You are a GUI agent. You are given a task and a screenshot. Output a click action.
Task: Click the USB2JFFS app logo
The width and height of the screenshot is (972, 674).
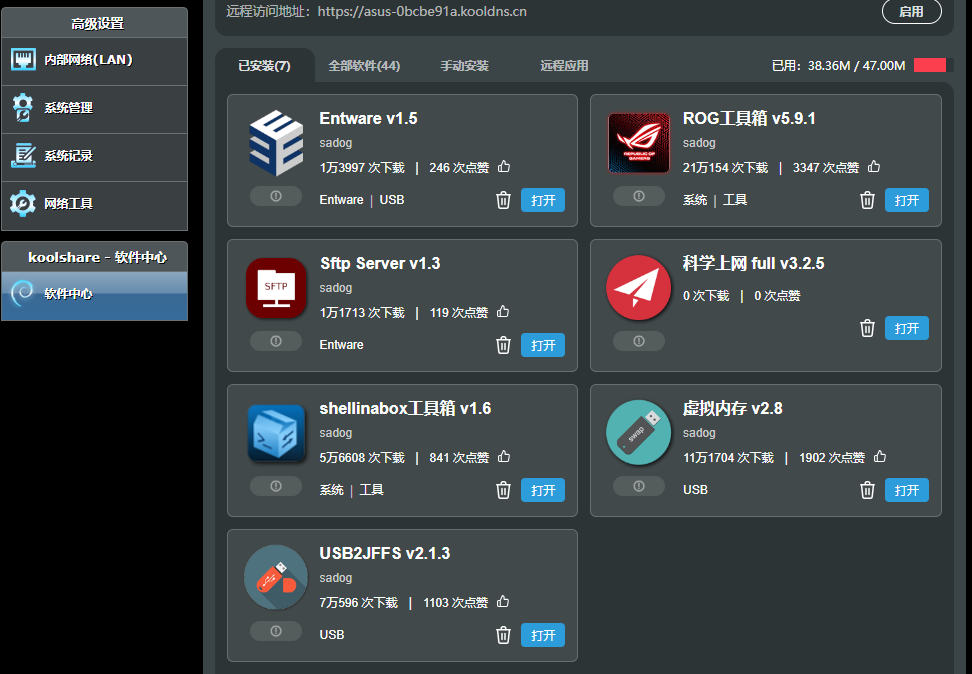[x=276, y=577]
